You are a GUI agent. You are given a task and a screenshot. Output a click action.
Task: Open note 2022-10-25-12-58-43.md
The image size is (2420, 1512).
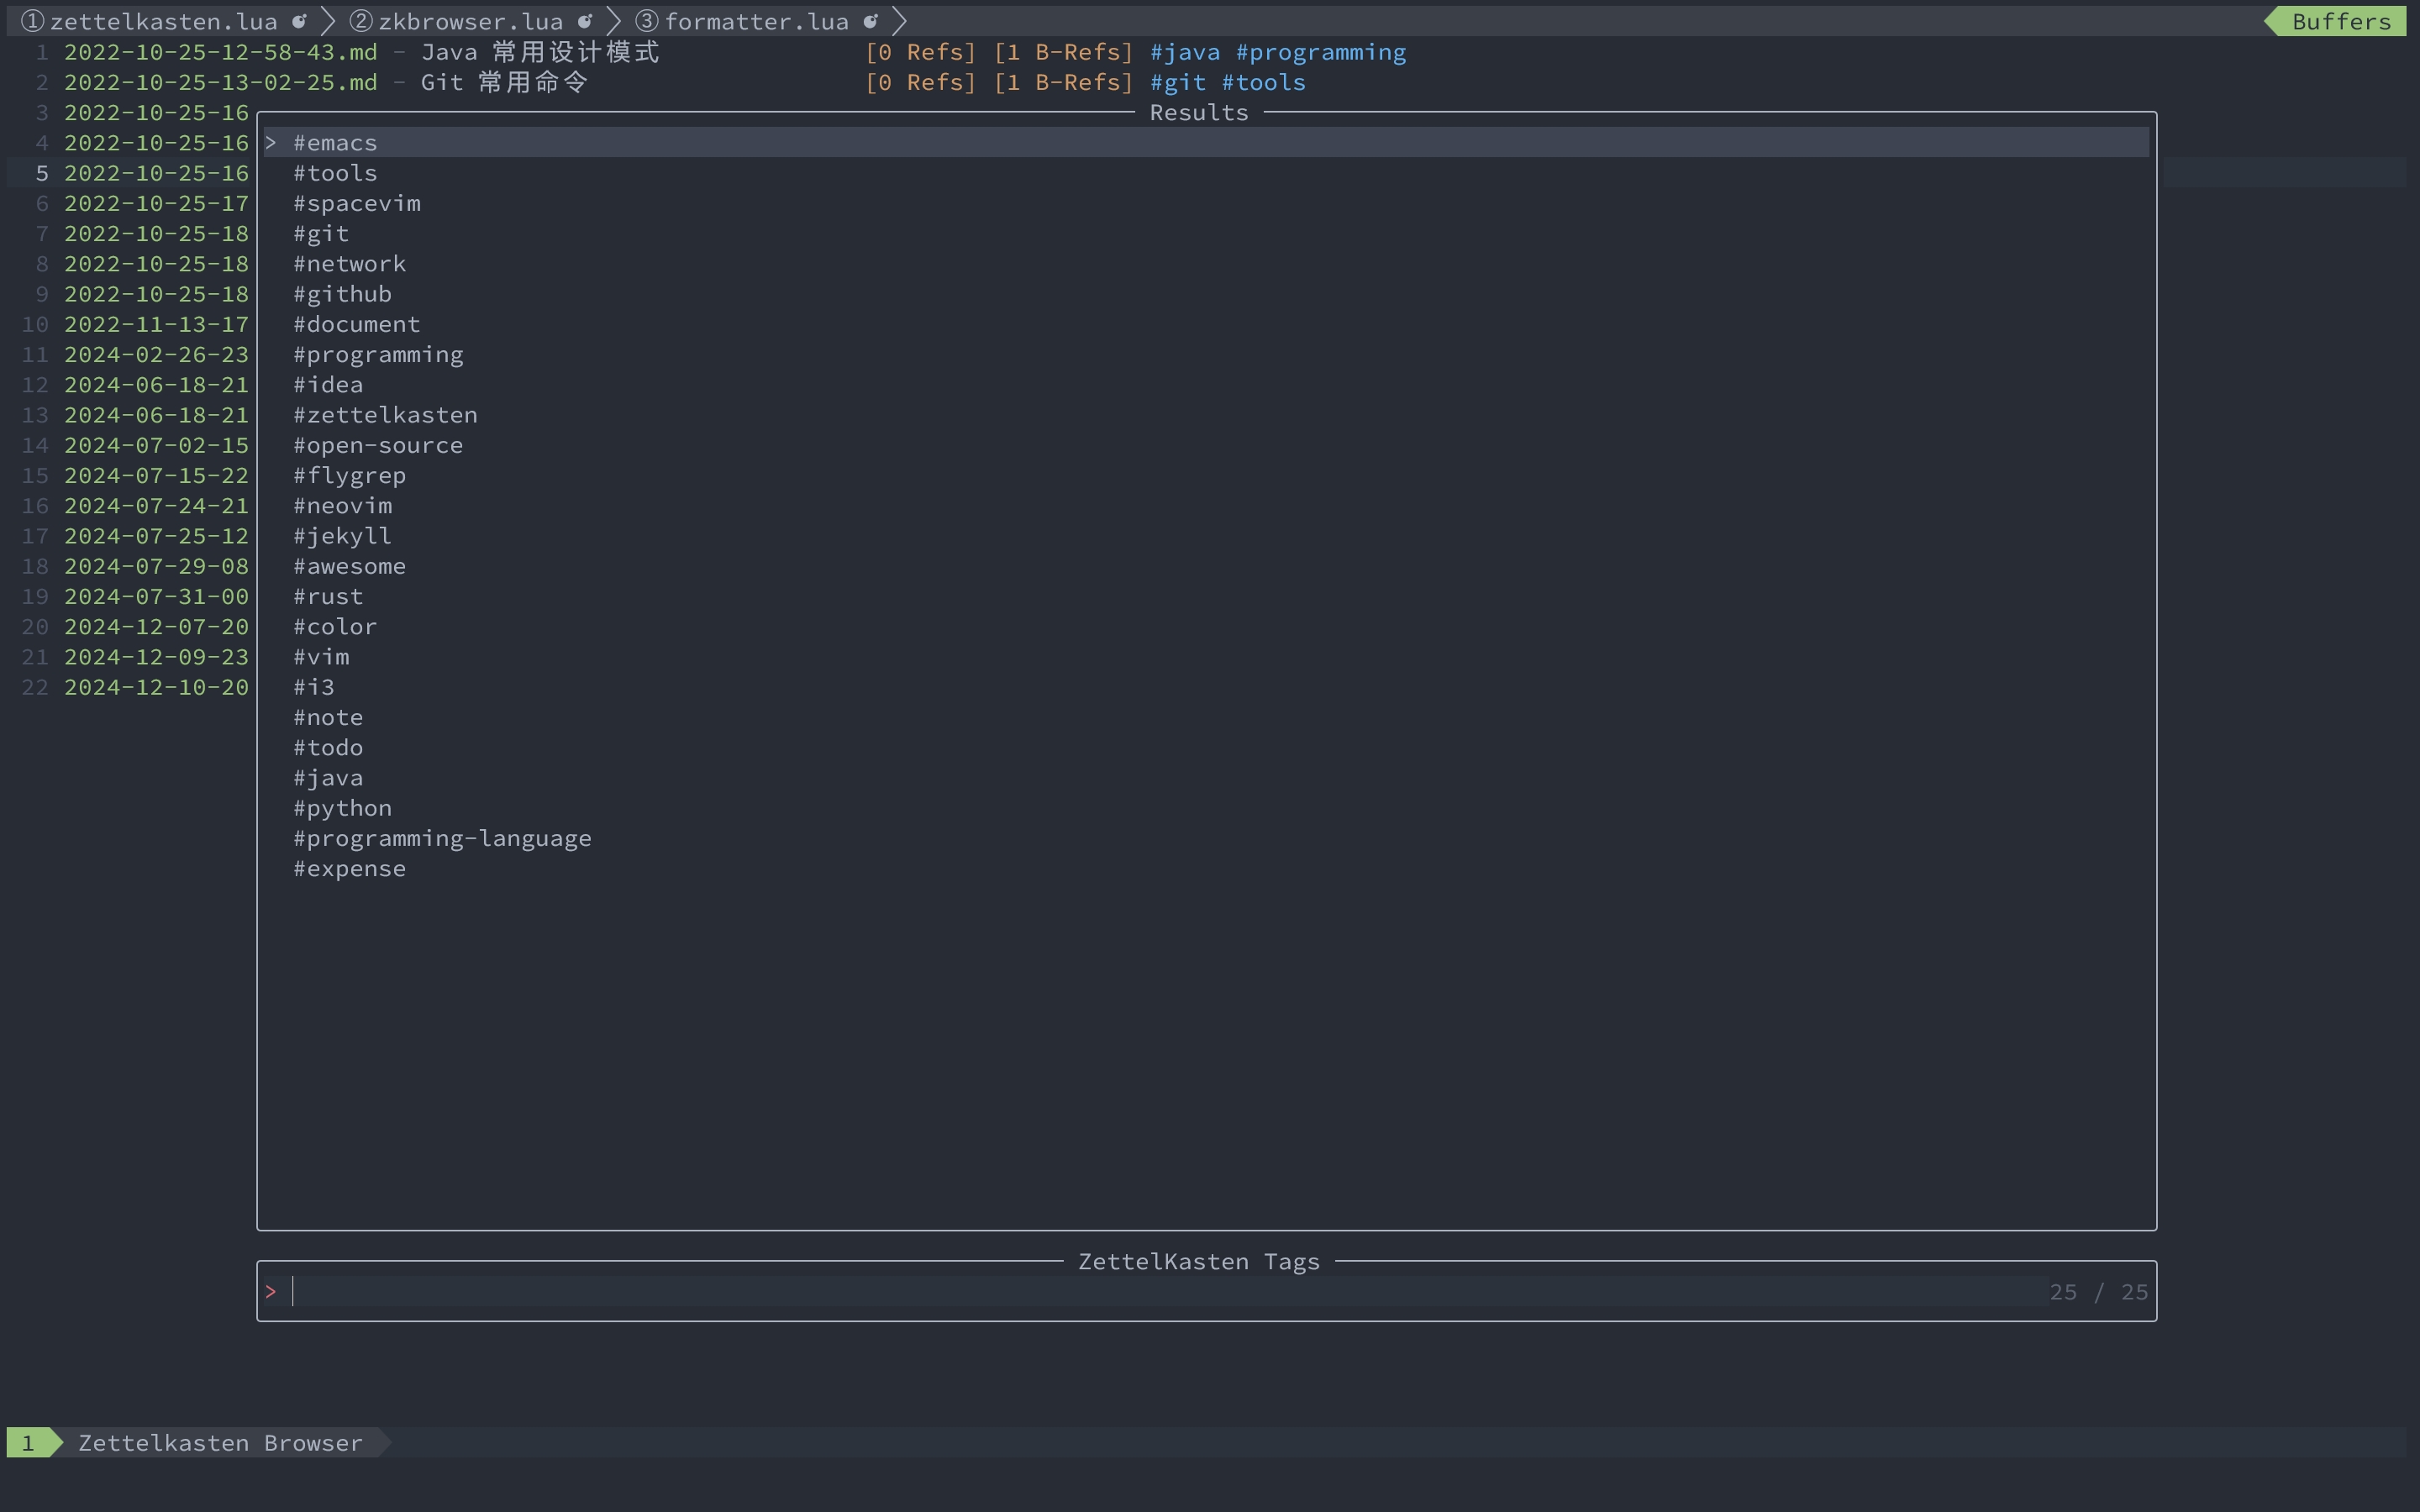coord(220,52)
